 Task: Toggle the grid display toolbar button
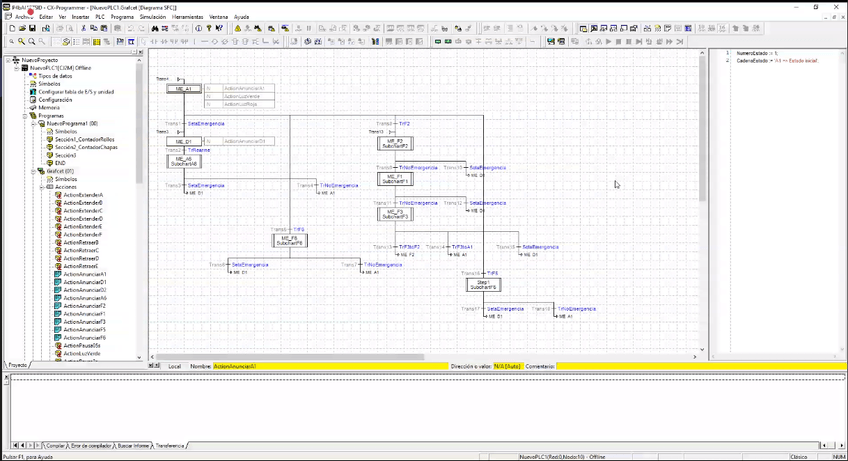97,42
